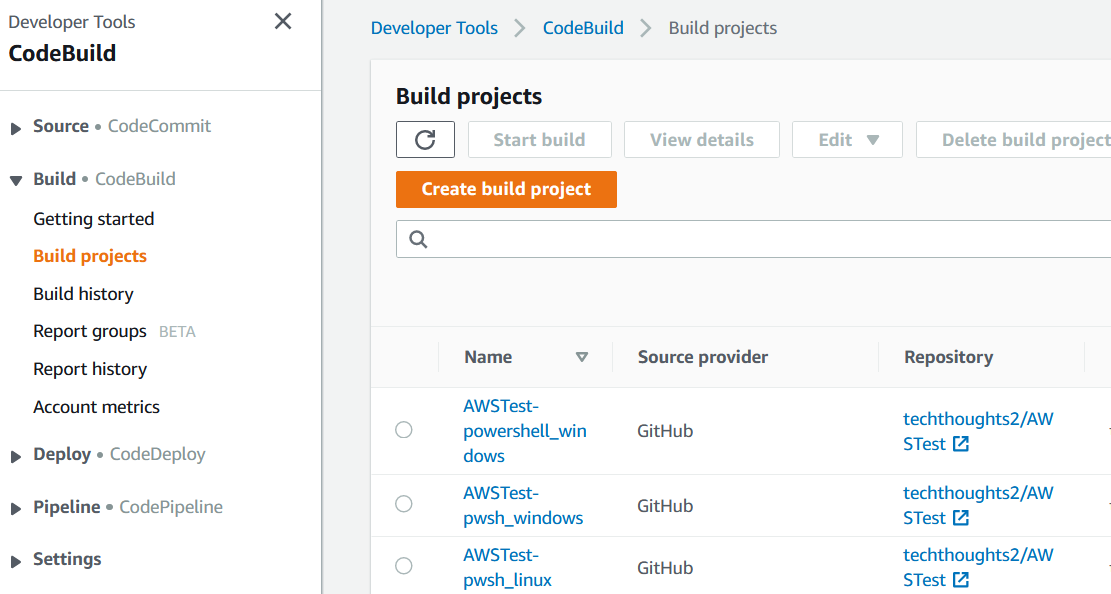This screenshot has height=594, width=1111.
Task: Select AWSTest-pwsh_windows project radio button
Action: 404,503
